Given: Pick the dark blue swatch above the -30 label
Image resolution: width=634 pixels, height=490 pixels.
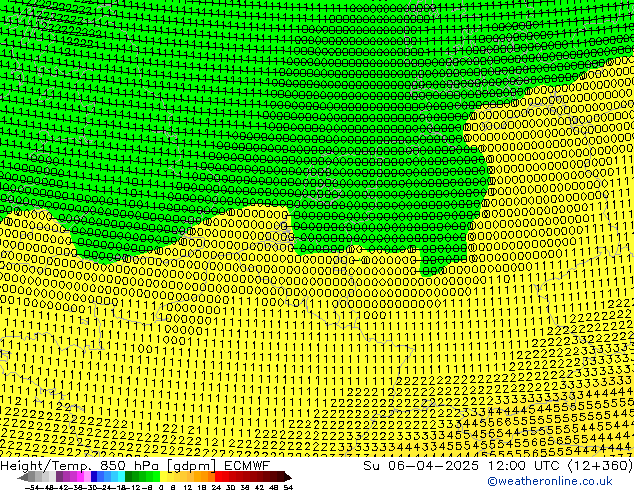Looking at the screenshot, I should click(x=94, y=477).
